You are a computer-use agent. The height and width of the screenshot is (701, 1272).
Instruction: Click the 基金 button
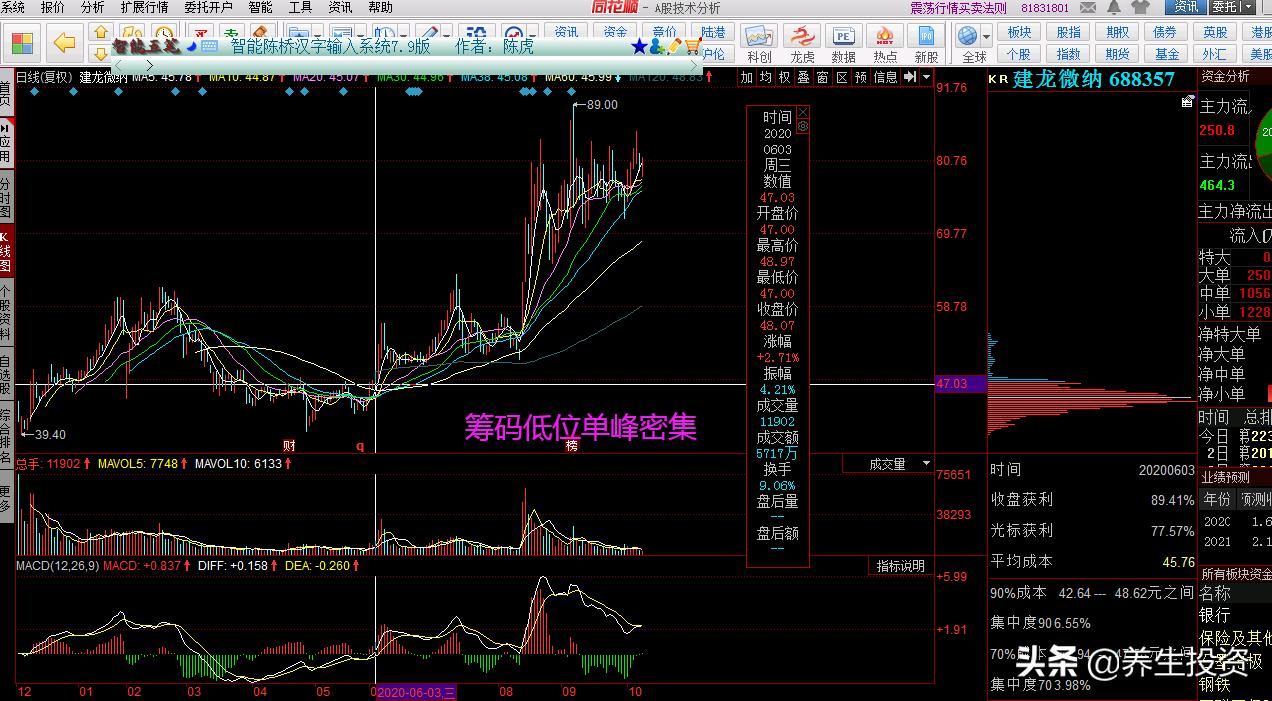(1167, 54)
